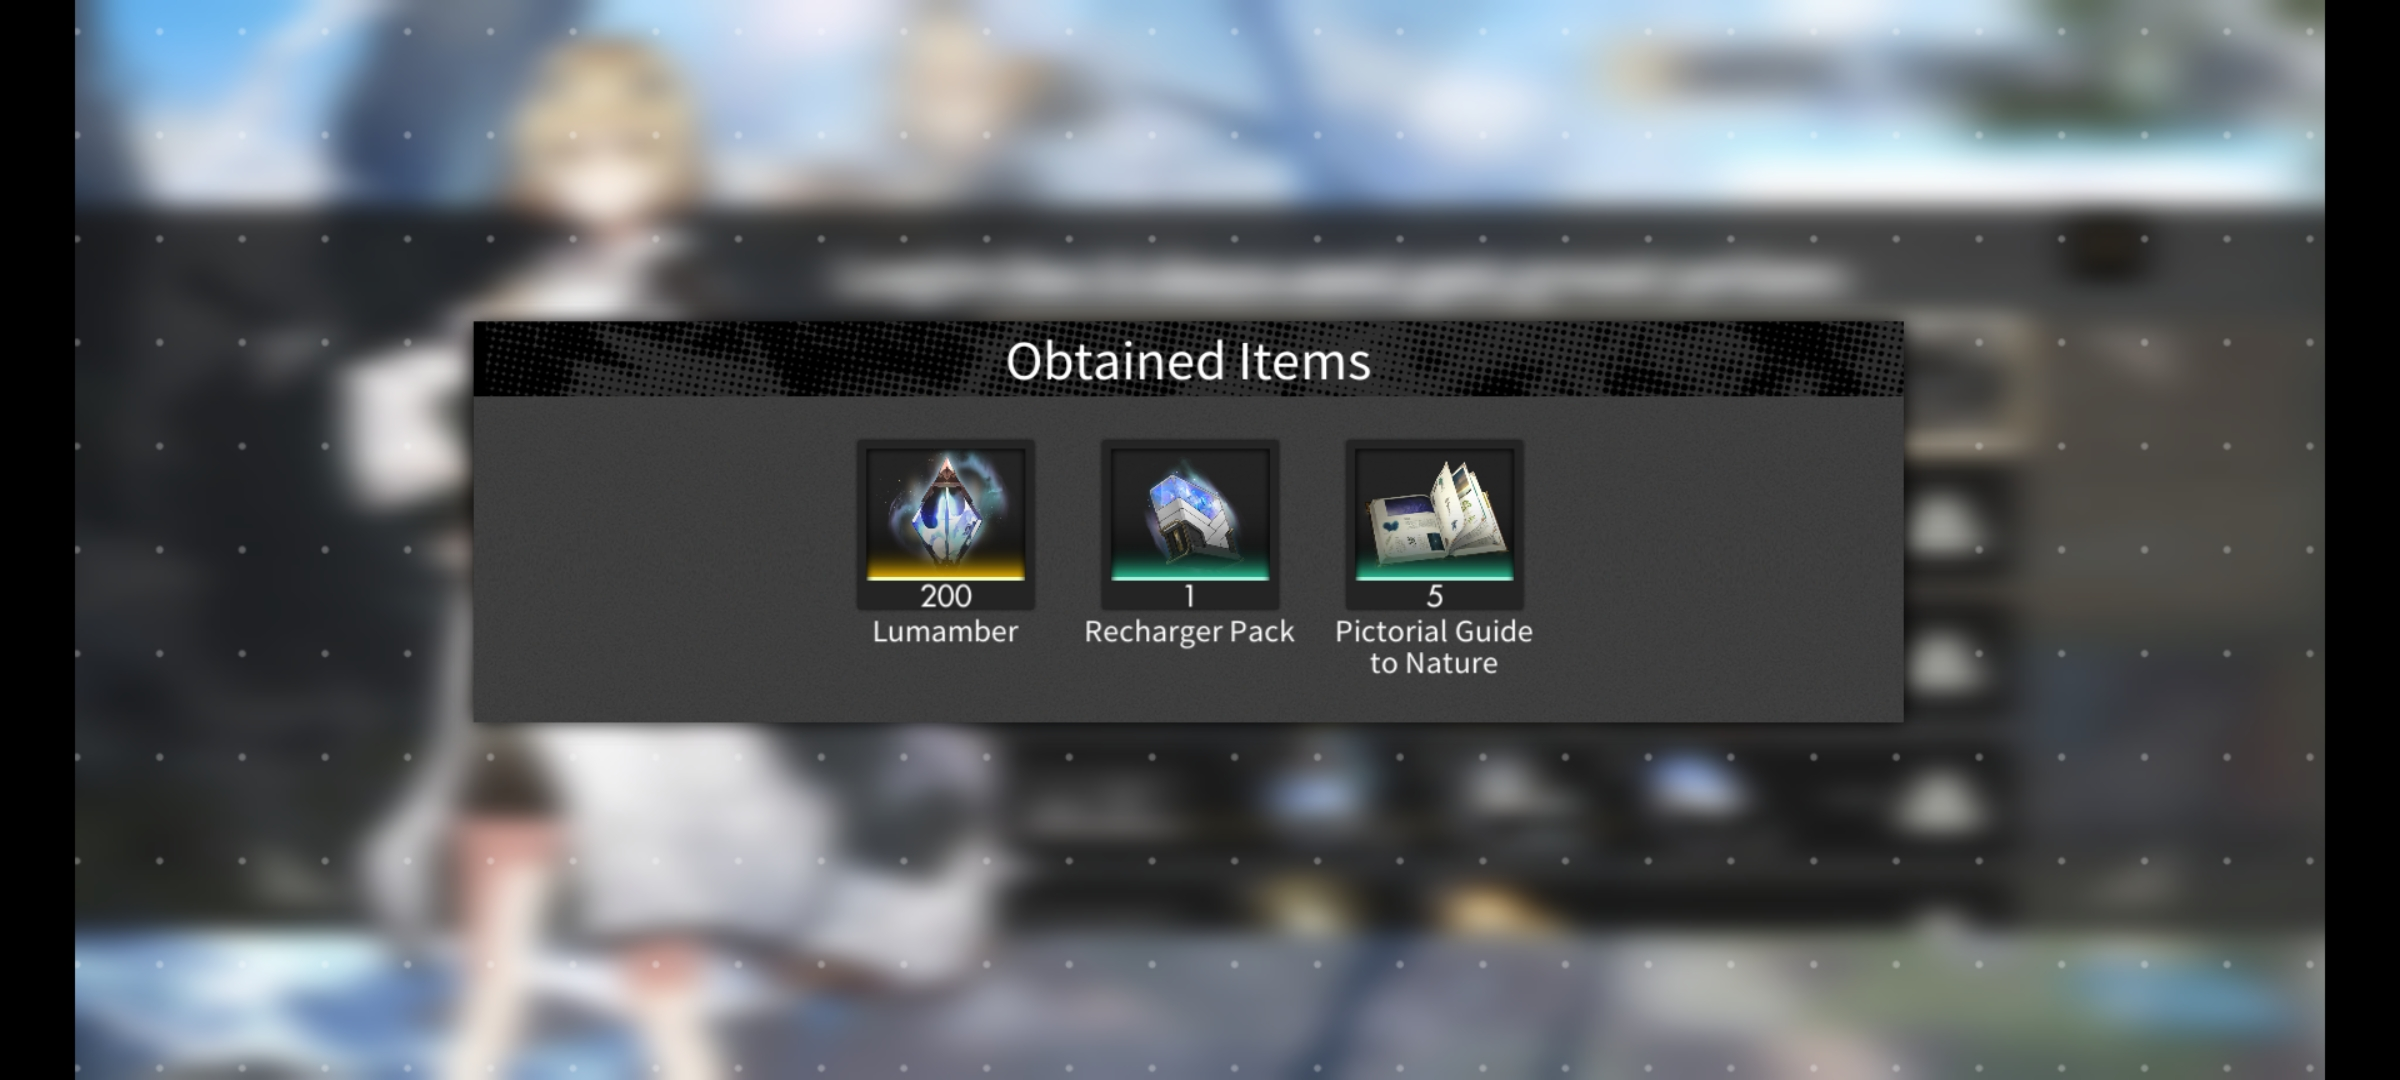Tap the blurred text banner above the dialog
2400x1080 pixels.
1340,280
